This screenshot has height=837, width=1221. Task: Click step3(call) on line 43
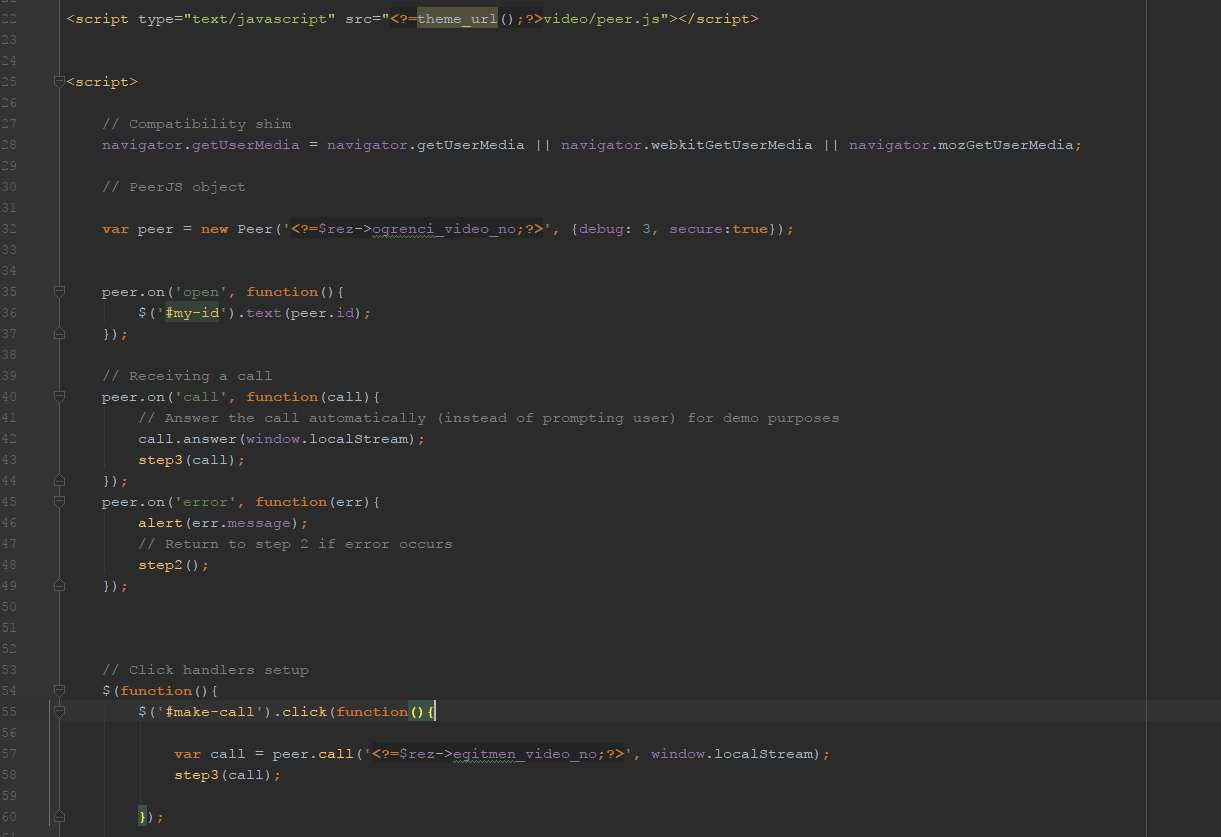[187, 460]
